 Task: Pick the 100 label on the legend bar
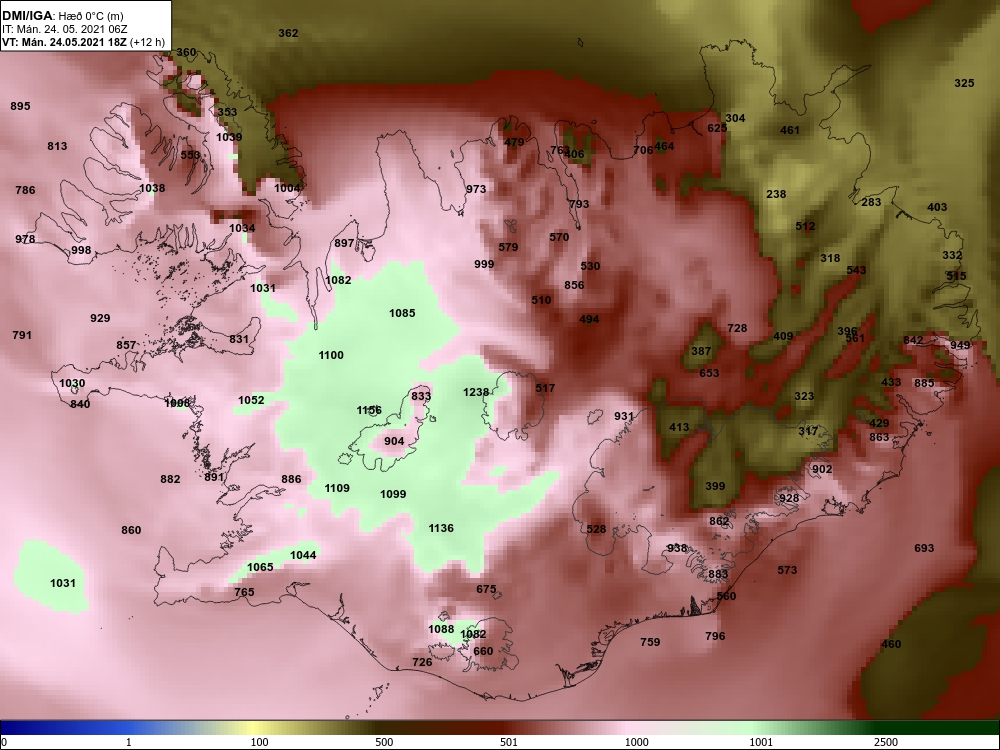coord(259,742)
